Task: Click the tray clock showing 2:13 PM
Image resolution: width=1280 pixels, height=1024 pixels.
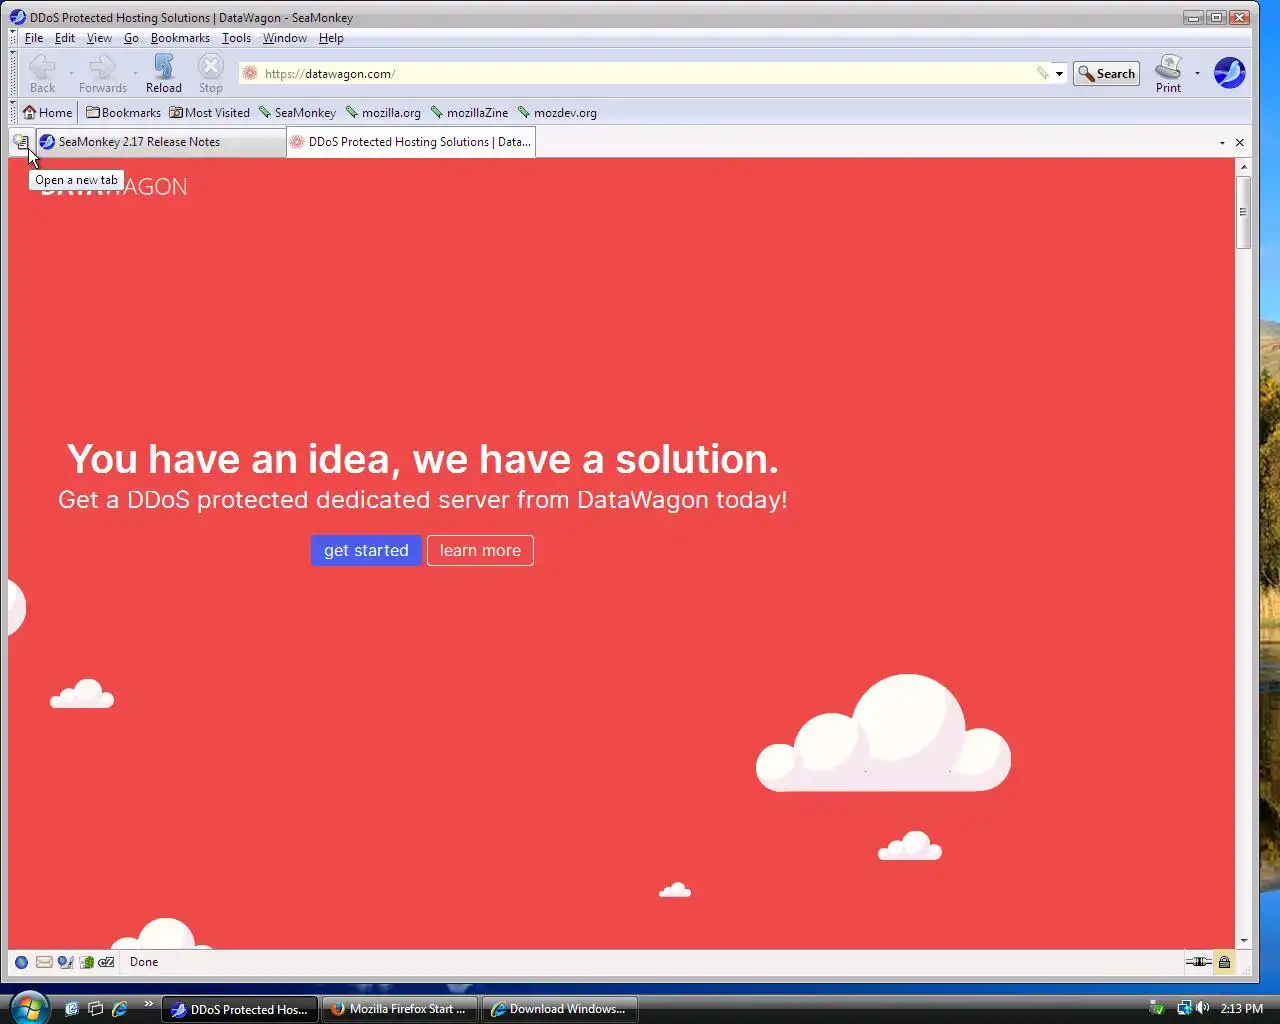Action: [1242, 1008]
